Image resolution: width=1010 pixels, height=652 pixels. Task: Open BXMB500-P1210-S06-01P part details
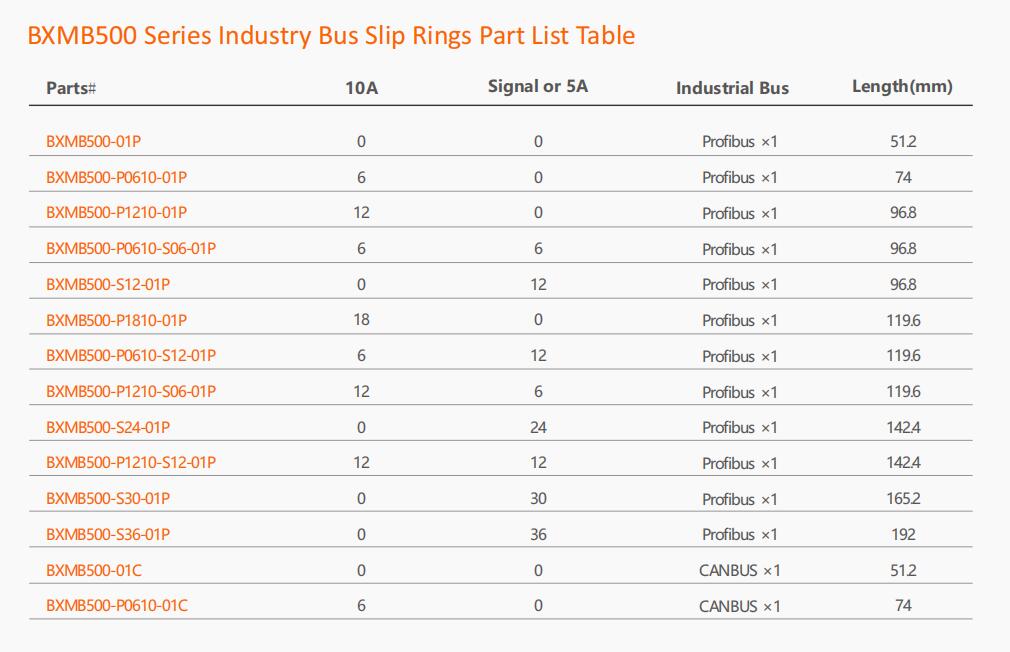click(131, 392)
